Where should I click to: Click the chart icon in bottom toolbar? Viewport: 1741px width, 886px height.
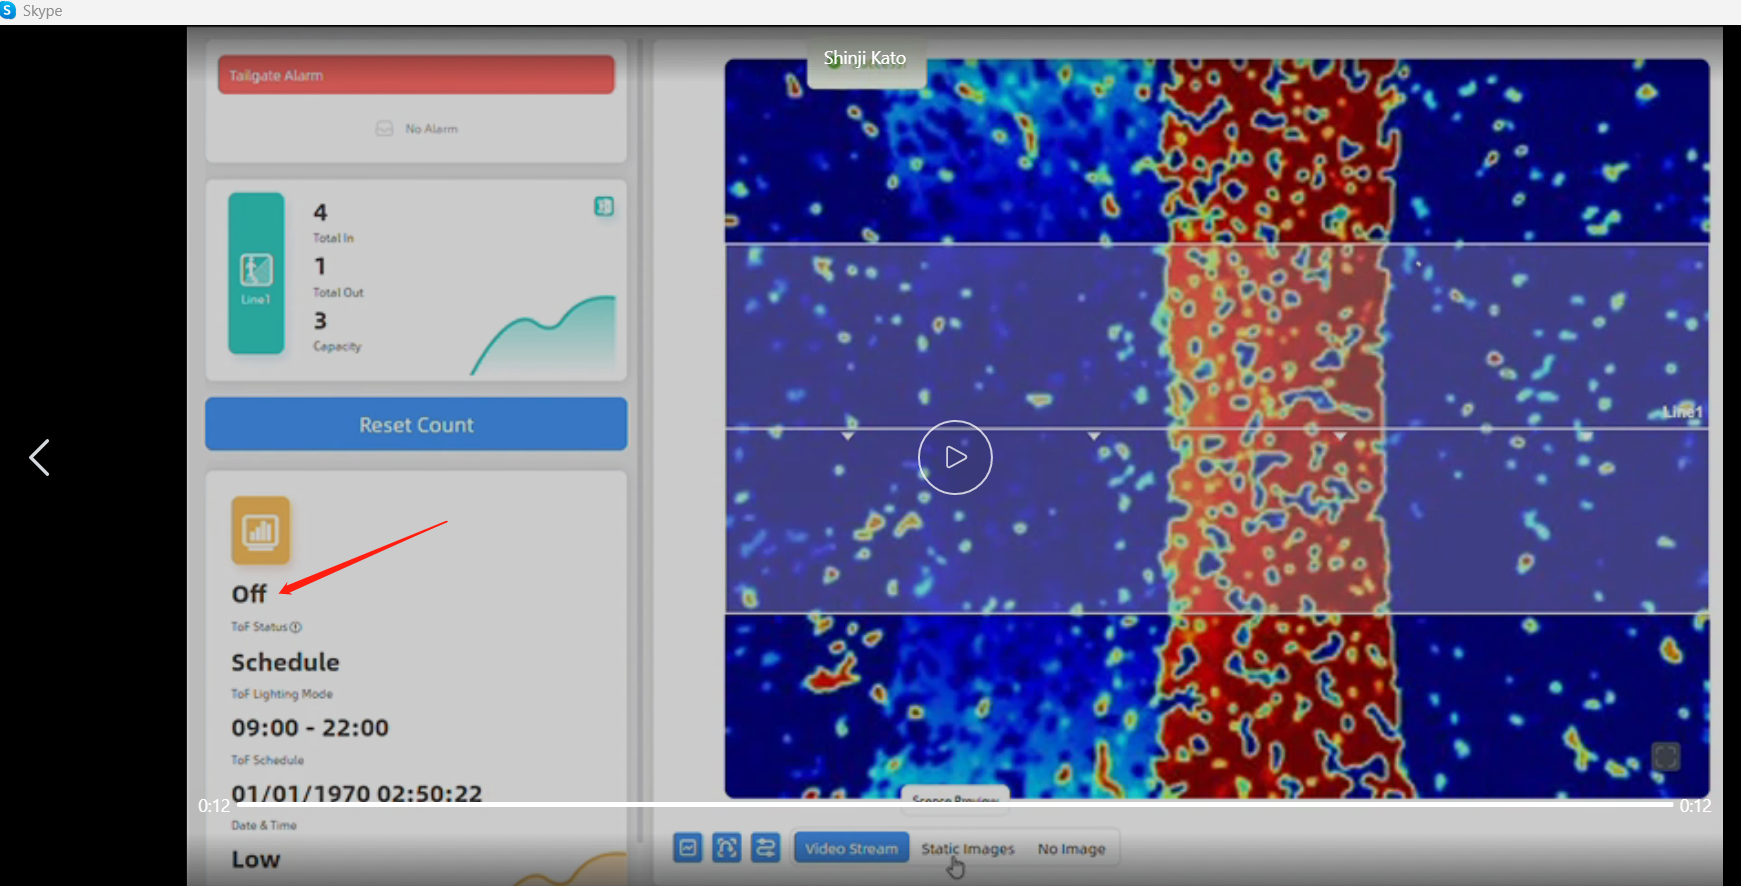[x=687, y=848]
